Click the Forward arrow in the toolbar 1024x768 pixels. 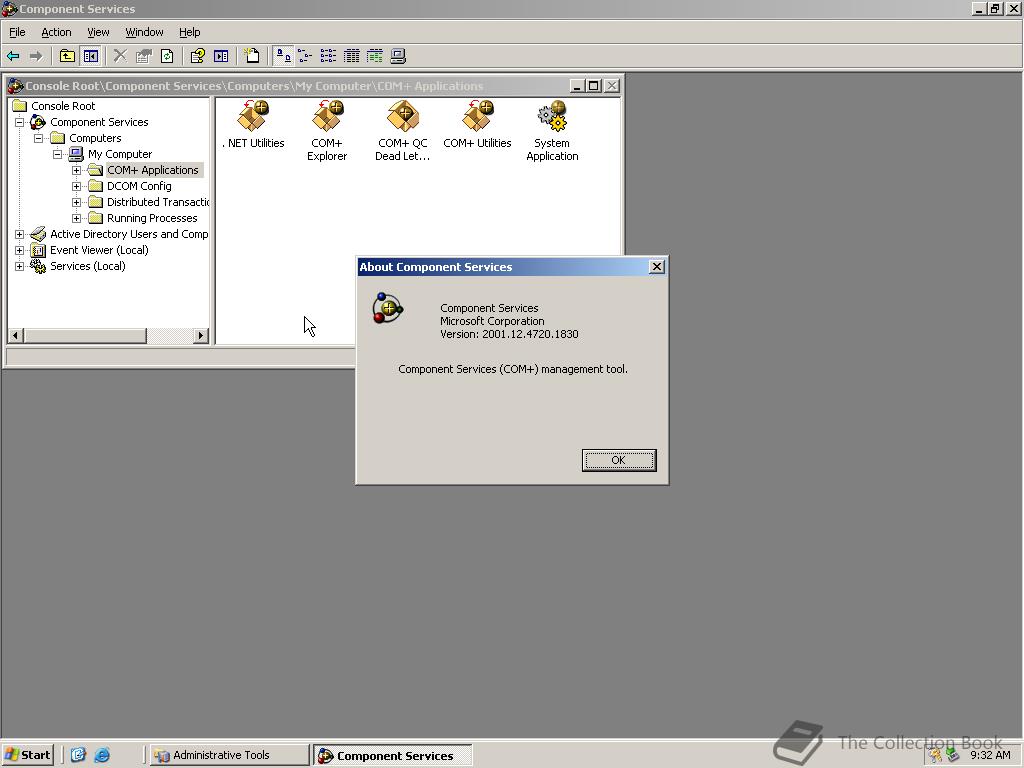[x=36, y=56]
